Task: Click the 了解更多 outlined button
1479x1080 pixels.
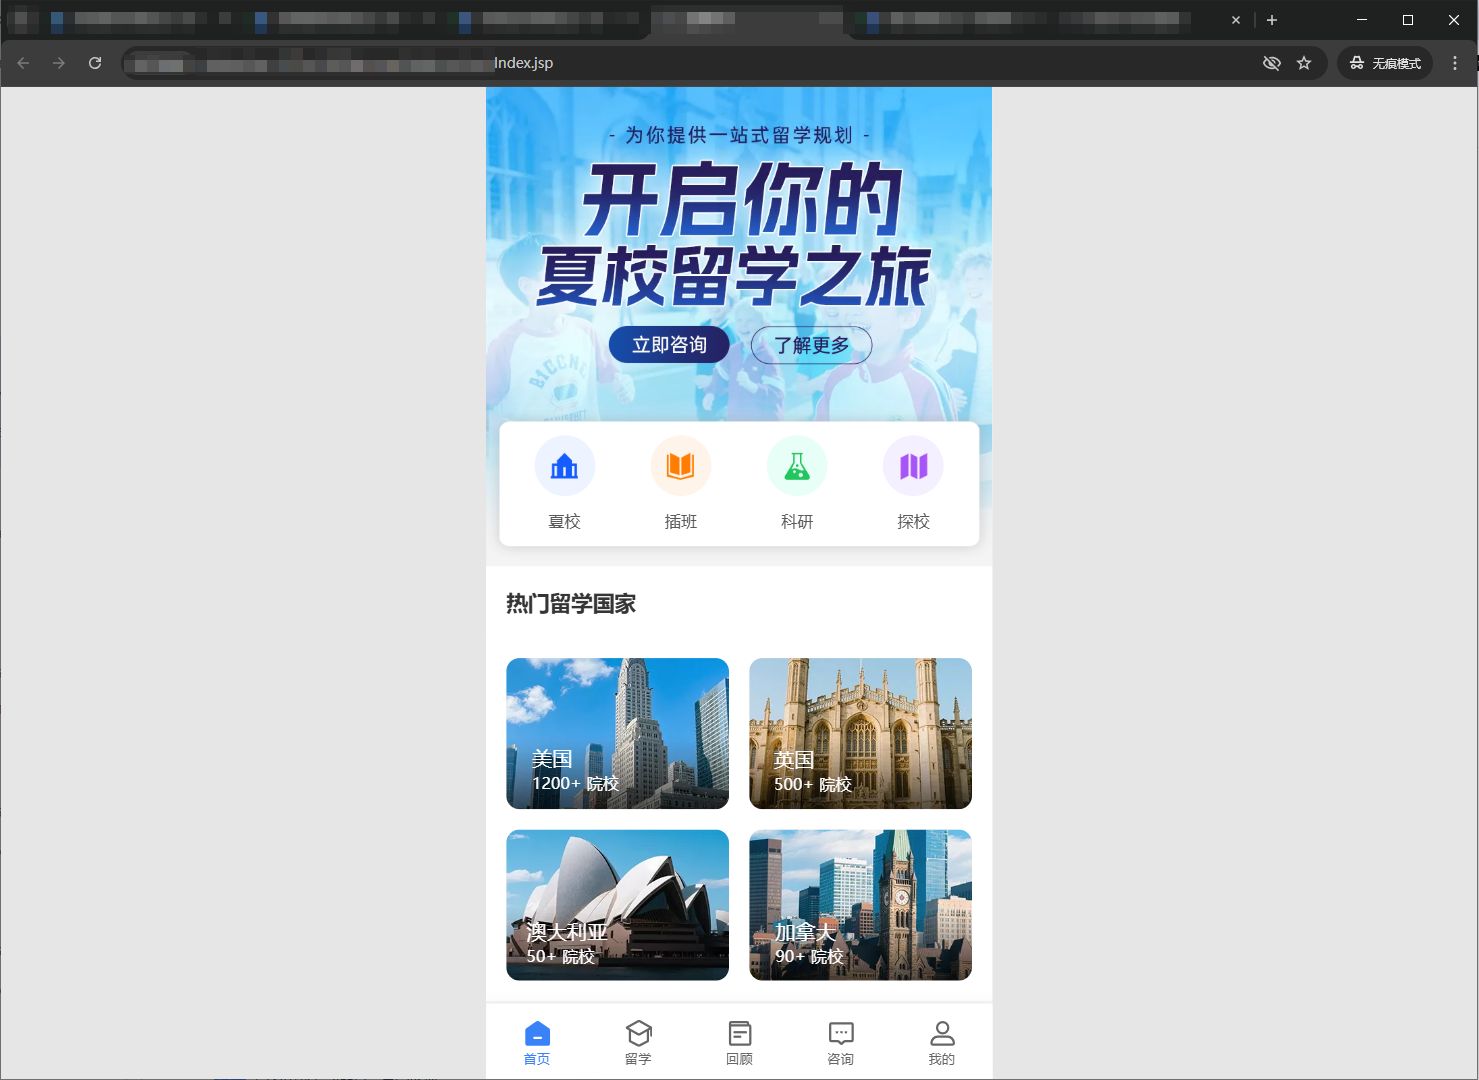Action: click(811, 345)
